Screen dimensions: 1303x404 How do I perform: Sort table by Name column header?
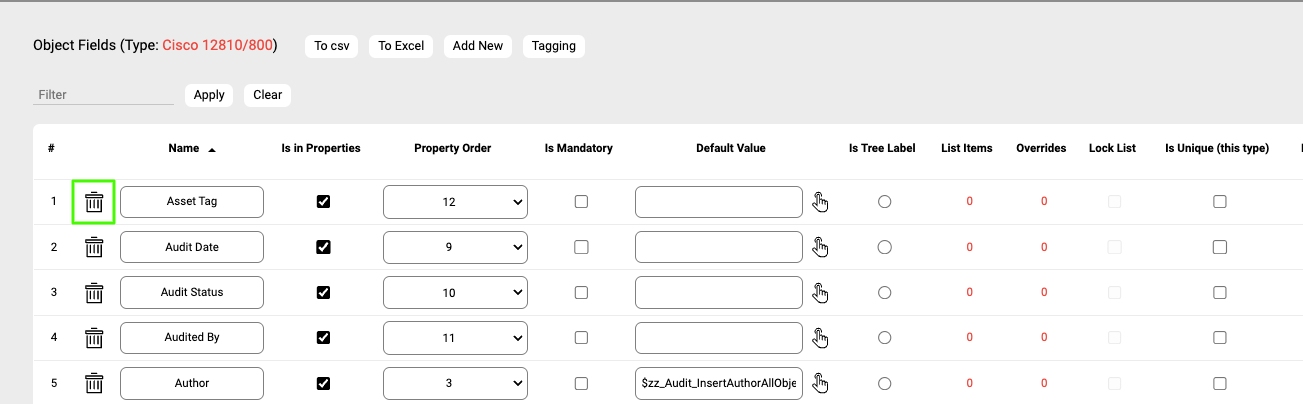[x=184, y=148]
